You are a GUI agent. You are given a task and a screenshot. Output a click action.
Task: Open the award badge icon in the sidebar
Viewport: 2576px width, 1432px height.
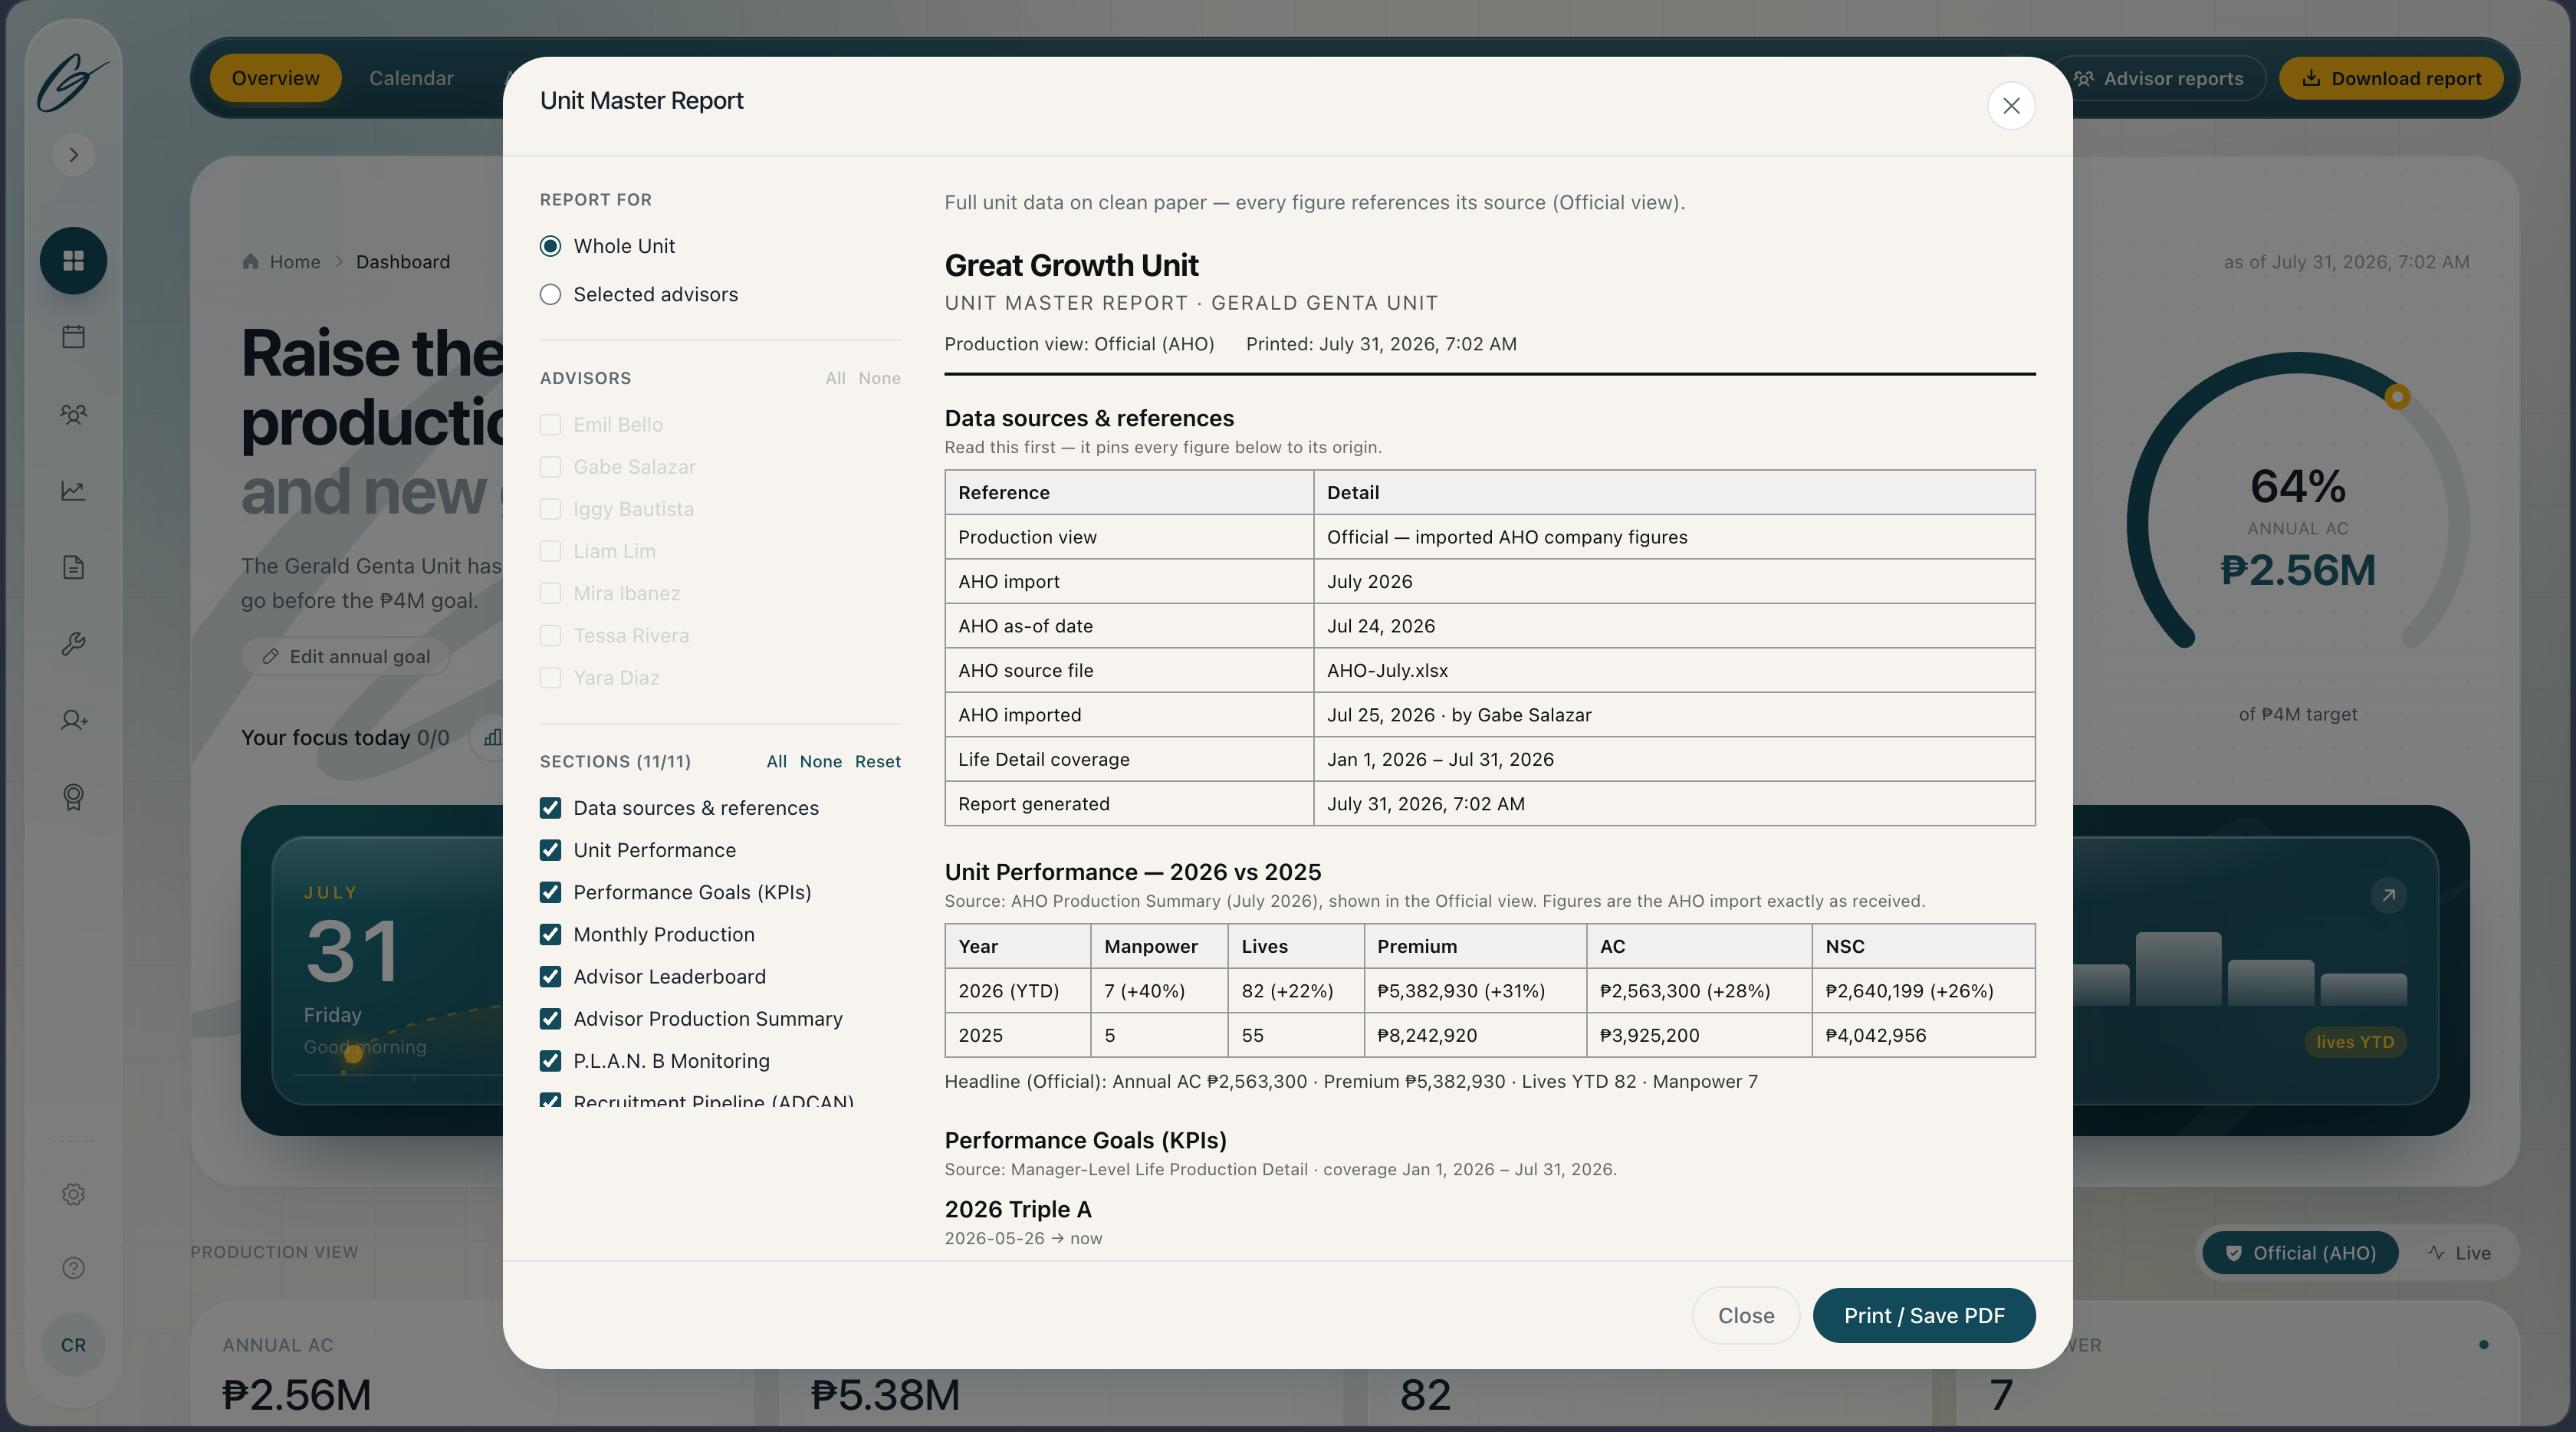73,797
